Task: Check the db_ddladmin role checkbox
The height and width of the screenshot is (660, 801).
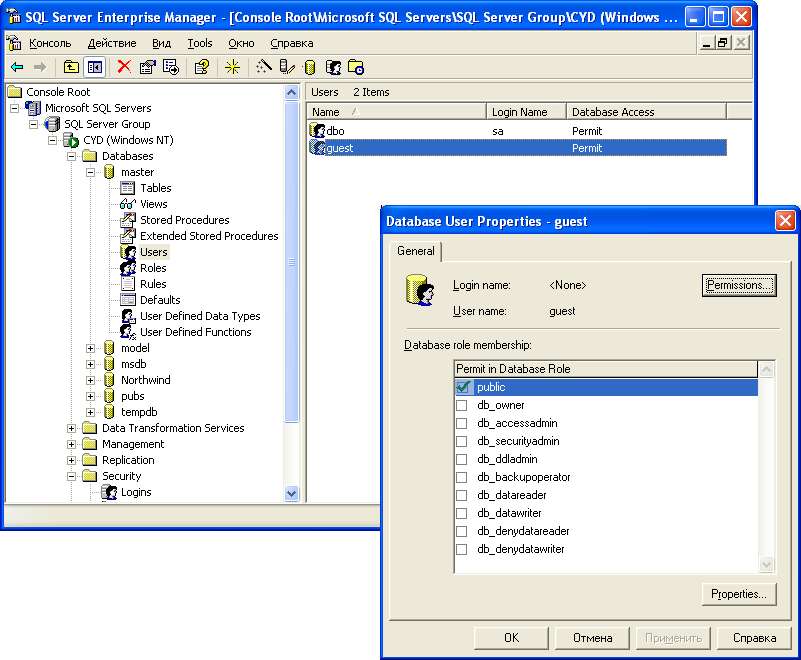Action: point(462,459)
